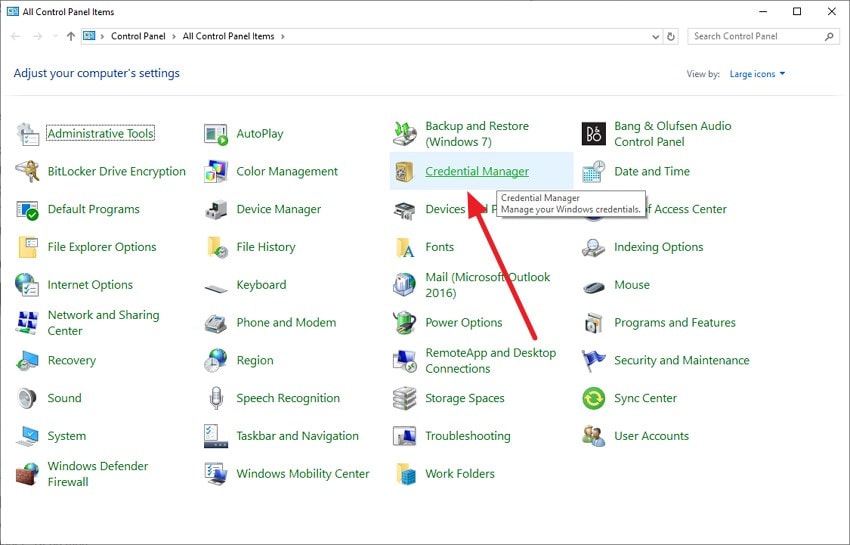Expand chevron after All Control Panel Items
The image size is (850, 545).
tap(282, 36)
